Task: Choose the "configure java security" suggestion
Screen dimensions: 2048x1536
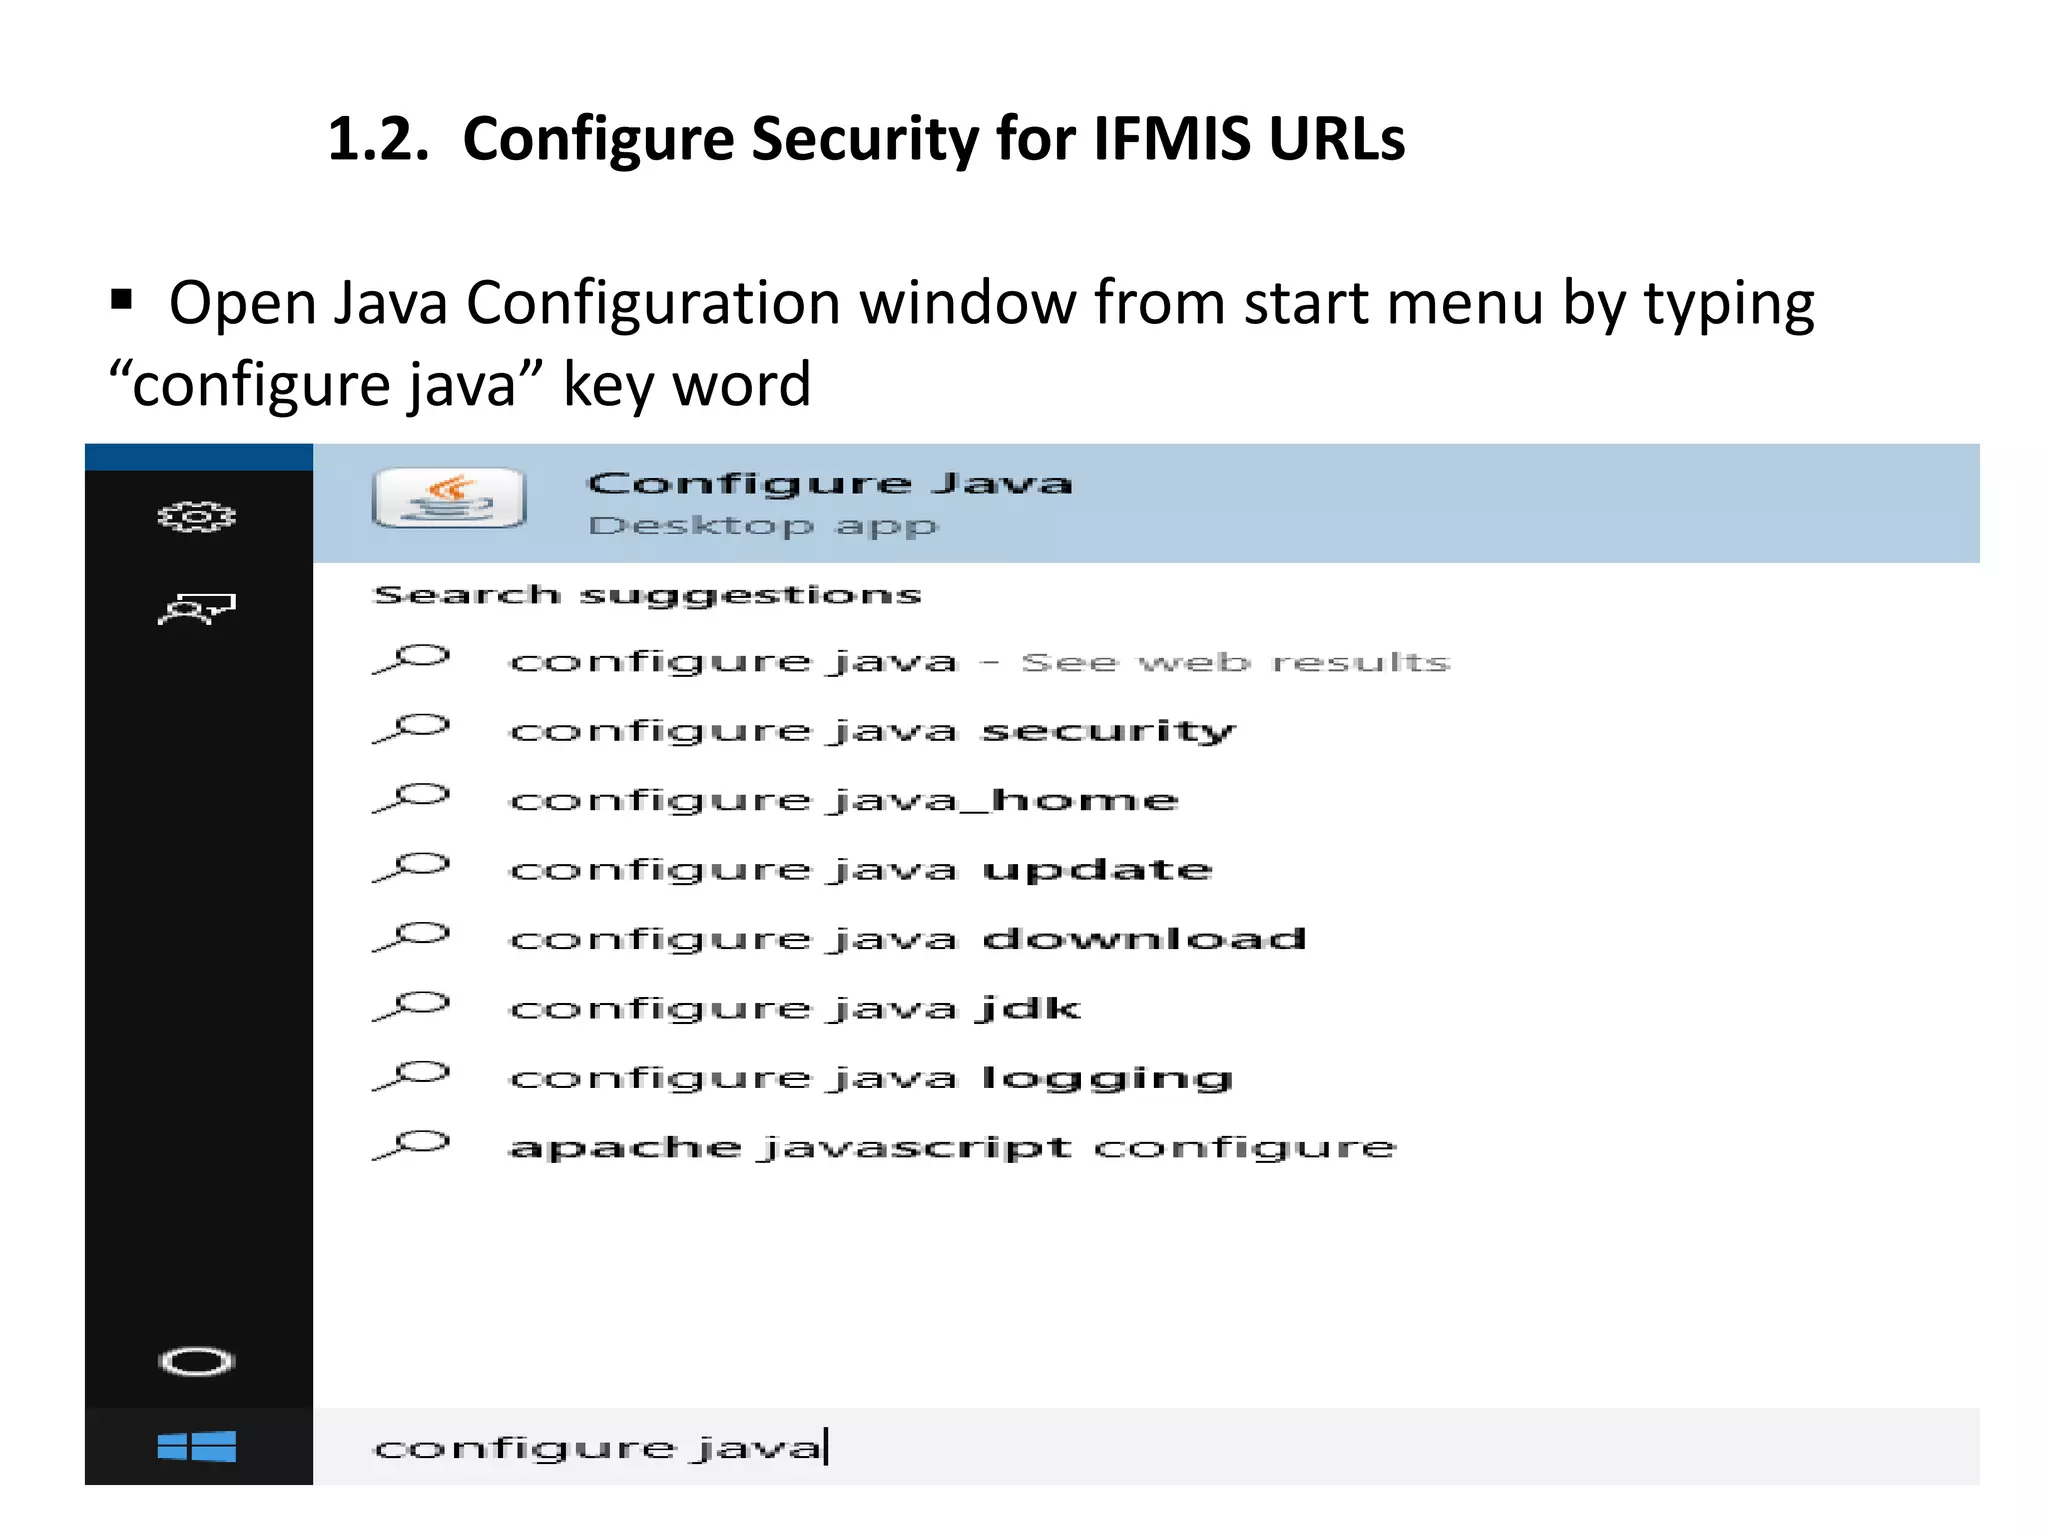Action: coord(872,731)
